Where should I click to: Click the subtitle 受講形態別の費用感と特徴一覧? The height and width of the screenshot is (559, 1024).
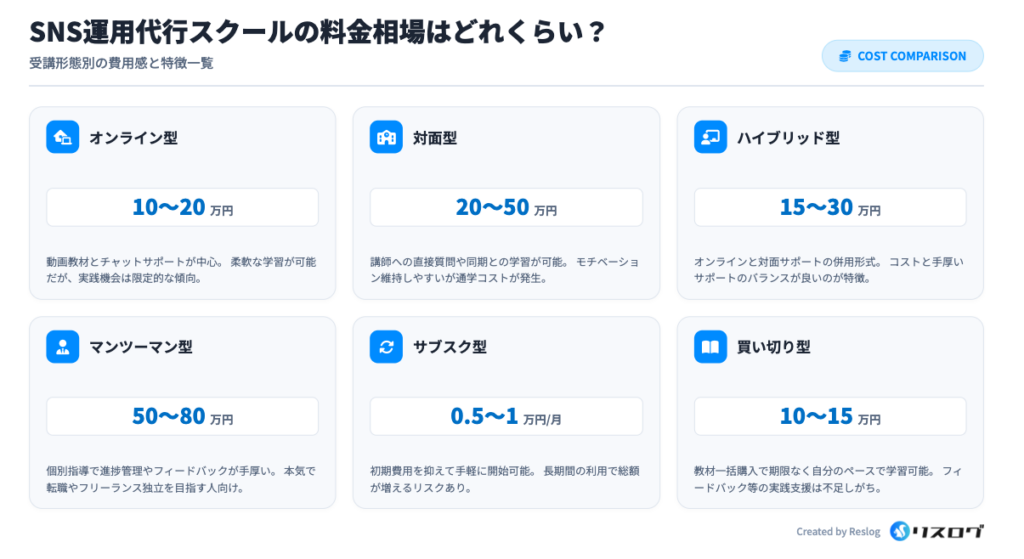pos(121,63)
